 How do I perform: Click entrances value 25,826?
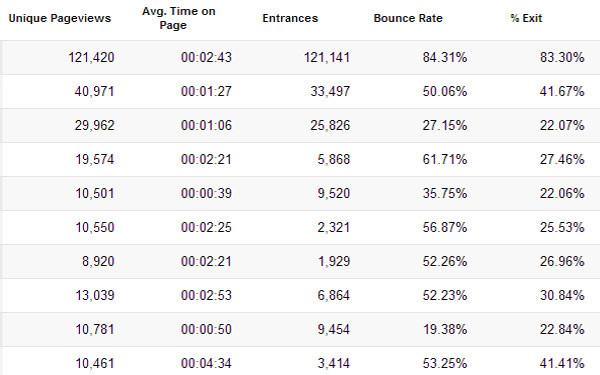coord(330,126)
